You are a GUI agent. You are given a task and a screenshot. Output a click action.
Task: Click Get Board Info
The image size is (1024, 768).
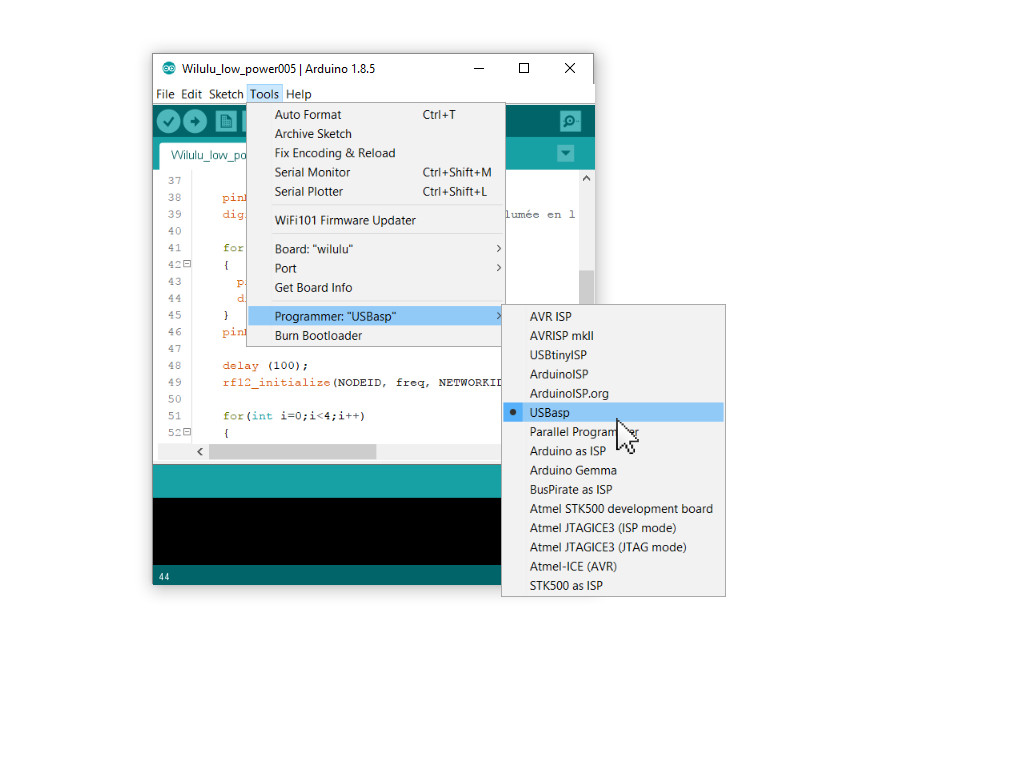[x=376, y=287]
